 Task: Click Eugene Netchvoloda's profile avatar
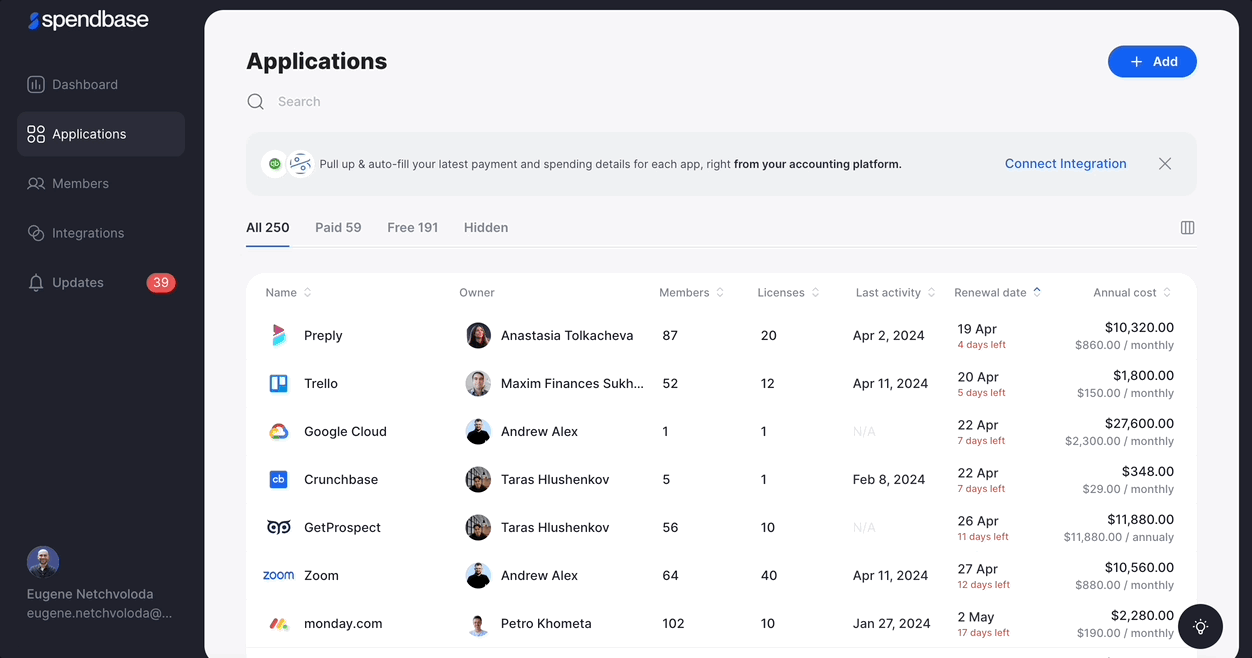coord(43,562)
